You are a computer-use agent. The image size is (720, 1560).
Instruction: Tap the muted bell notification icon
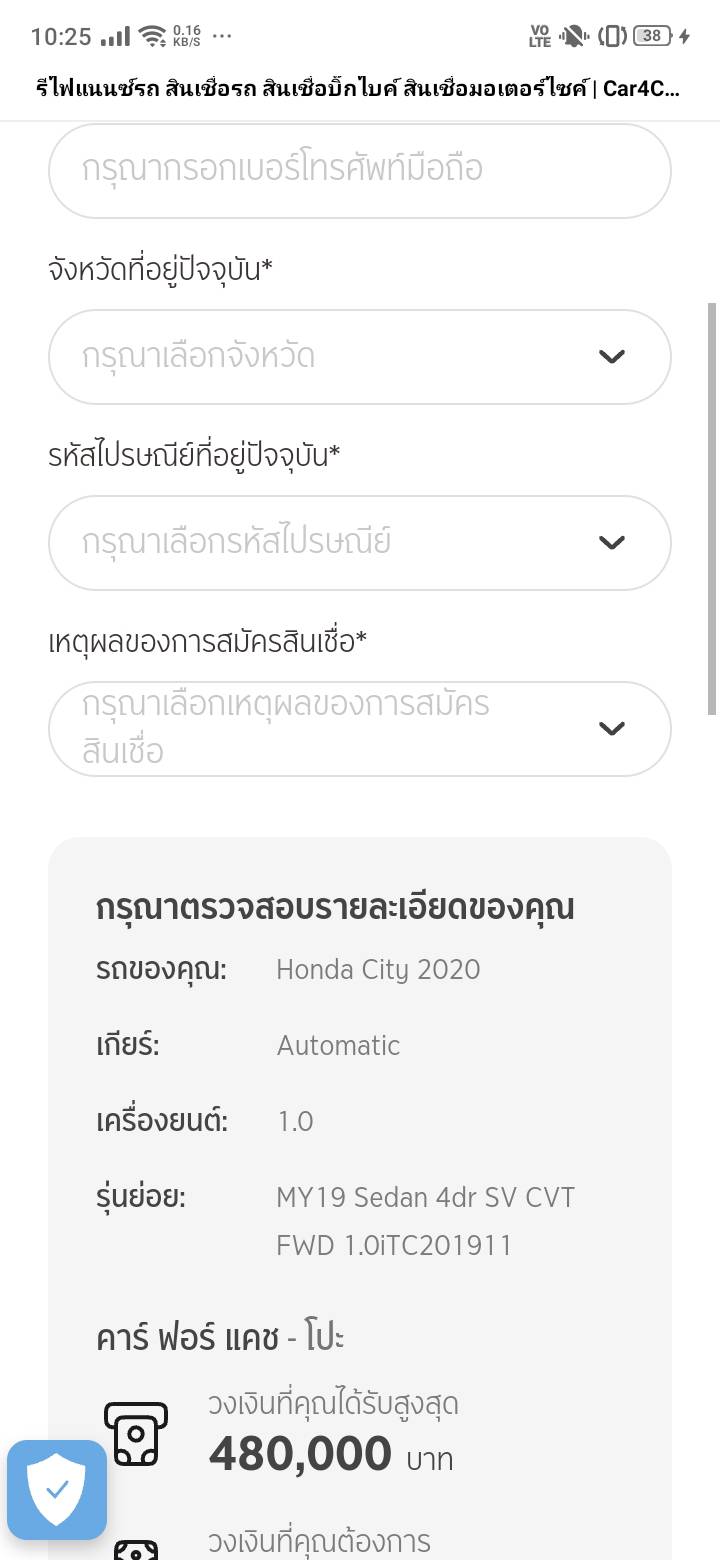pos(573,37)
